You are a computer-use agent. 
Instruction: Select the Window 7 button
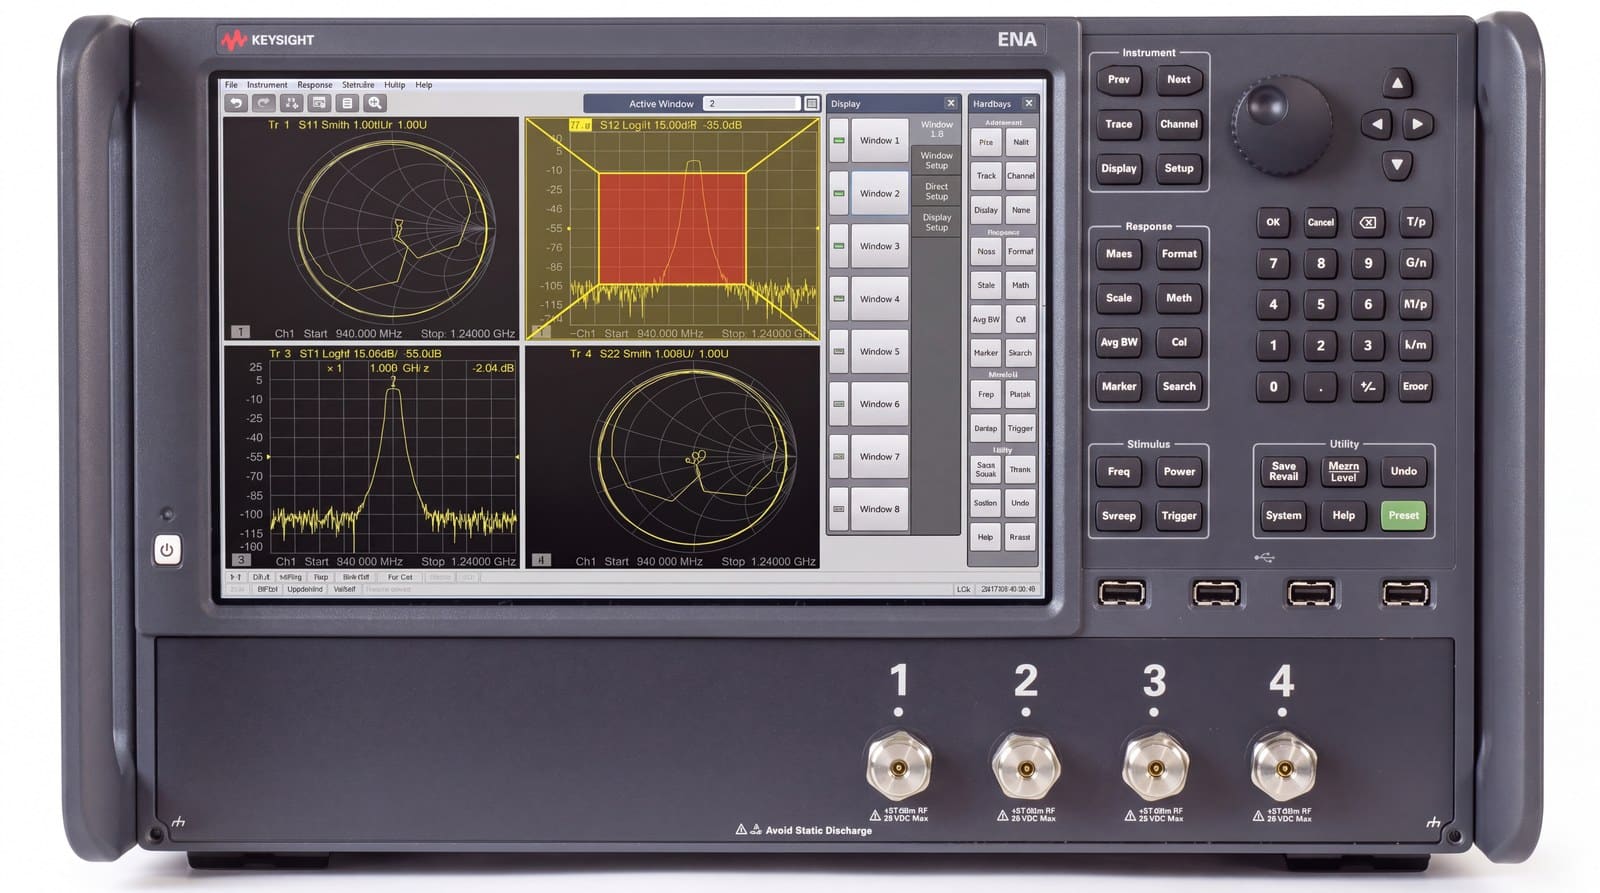[880, 456]
